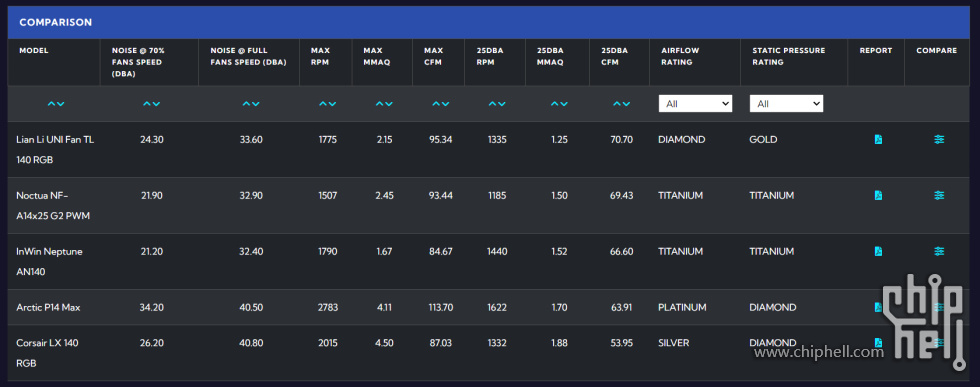Sort table by Model column arrows

click(56, 104)
